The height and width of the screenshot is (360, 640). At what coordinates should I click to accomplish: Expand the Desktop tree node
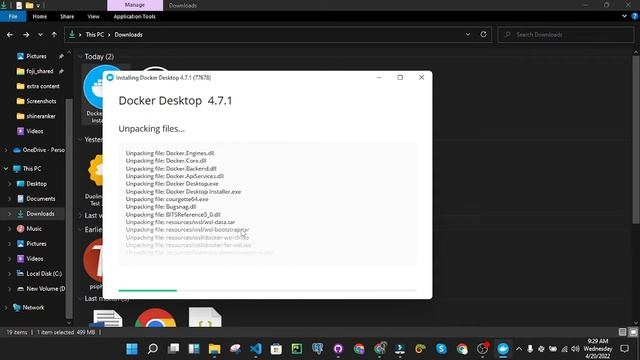tap(9, 184)
